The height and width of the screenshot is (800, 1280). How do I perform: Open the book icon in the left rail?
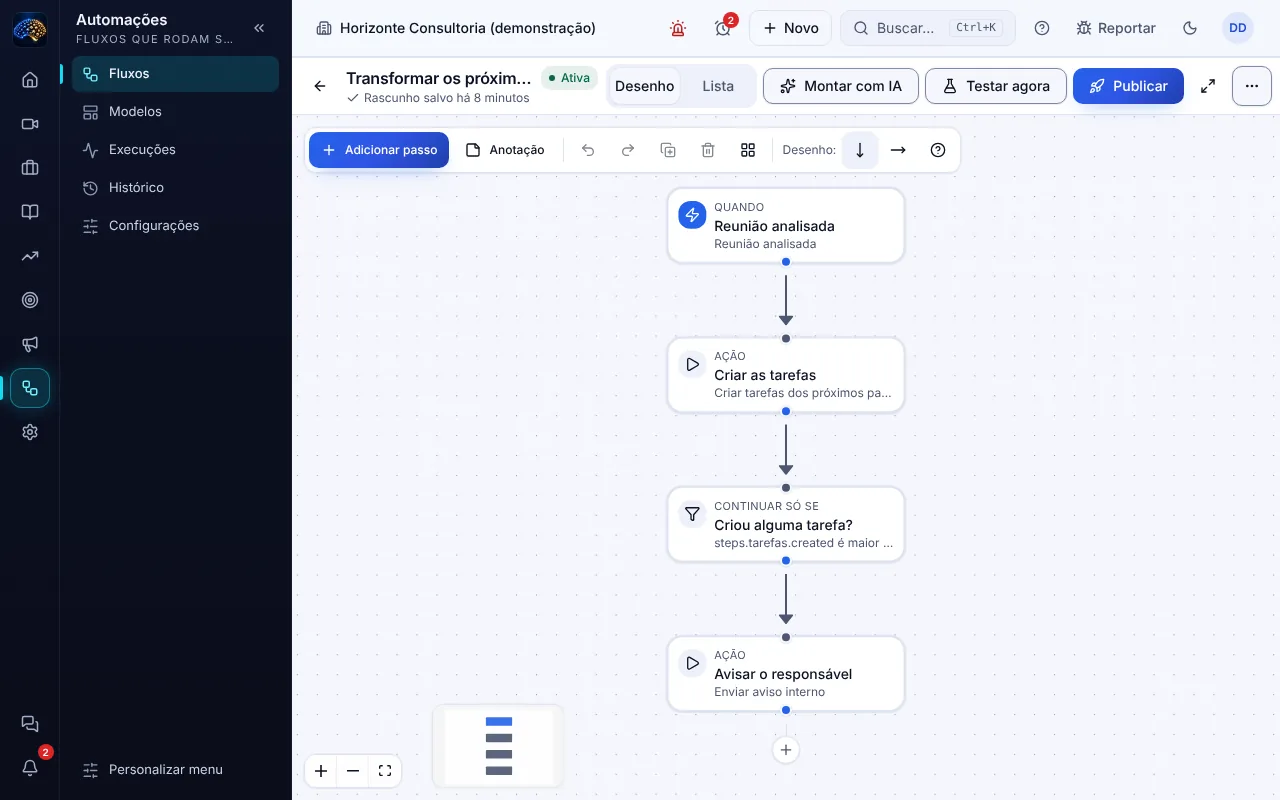(30, 212)
